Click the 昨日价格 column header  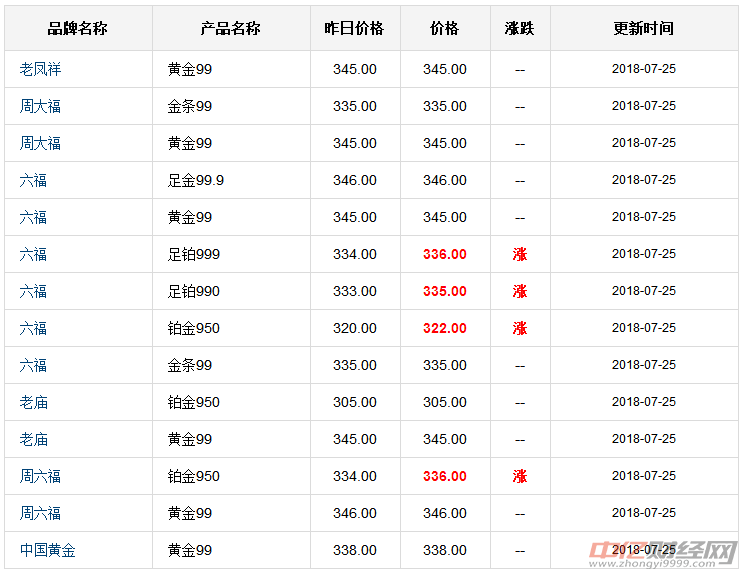click(354, 28)
